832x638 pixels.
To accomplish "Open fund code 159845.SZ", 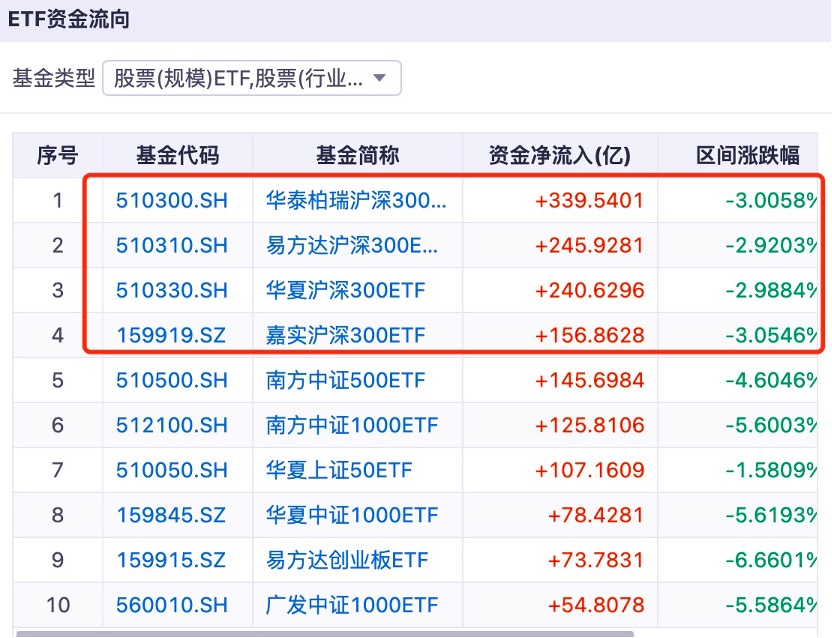I will pyautogui.click(x=171, y=515).
